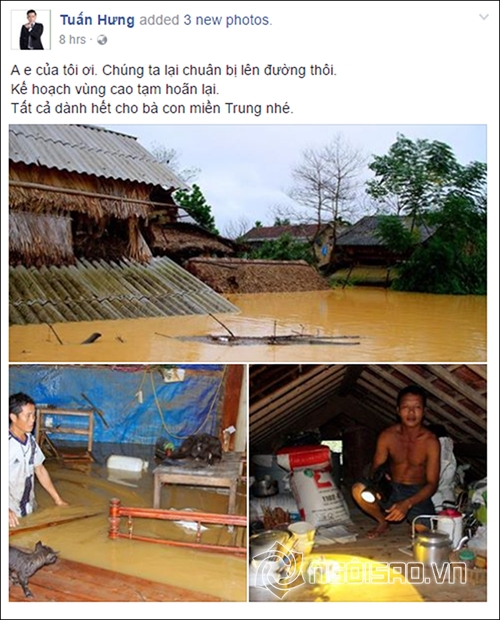Click the metal kettle in the attic photo

pyautogui.click(x=434, y=545)
